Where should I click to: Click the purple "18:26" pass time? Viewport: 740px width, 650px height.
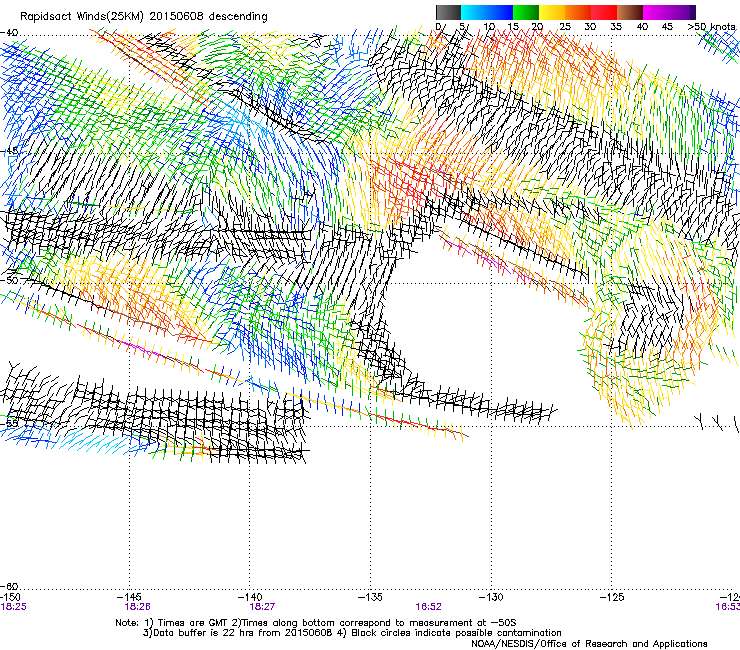click(137, 607)
